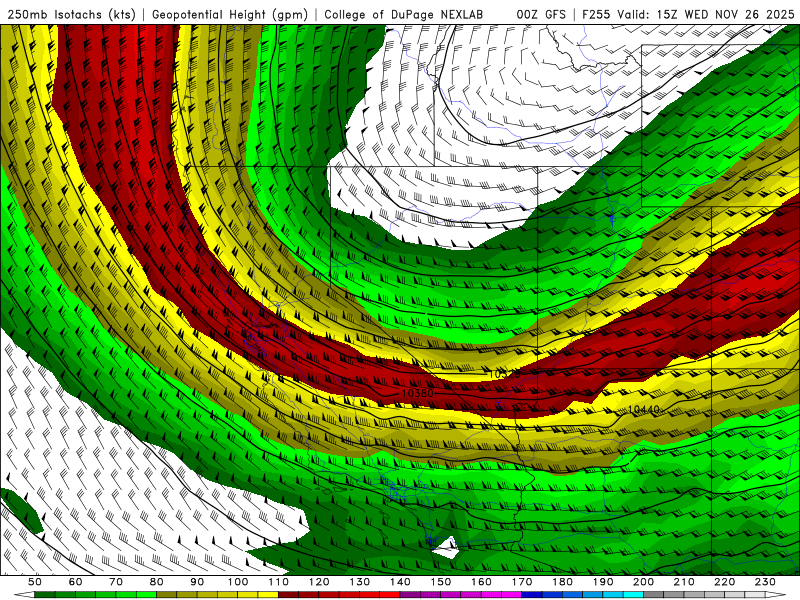Click the "F255" forecast hour text
This screenshot has height=600, width=800.
(x=596, y=15)
